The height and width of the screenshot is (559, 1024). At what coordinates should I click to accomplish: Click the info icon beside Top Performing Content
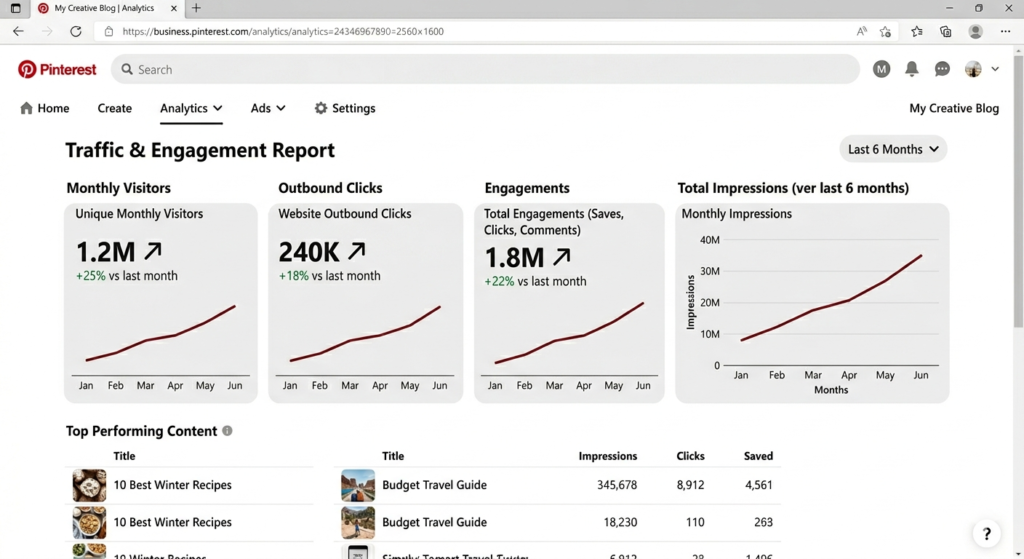click(x=227, y=431)
